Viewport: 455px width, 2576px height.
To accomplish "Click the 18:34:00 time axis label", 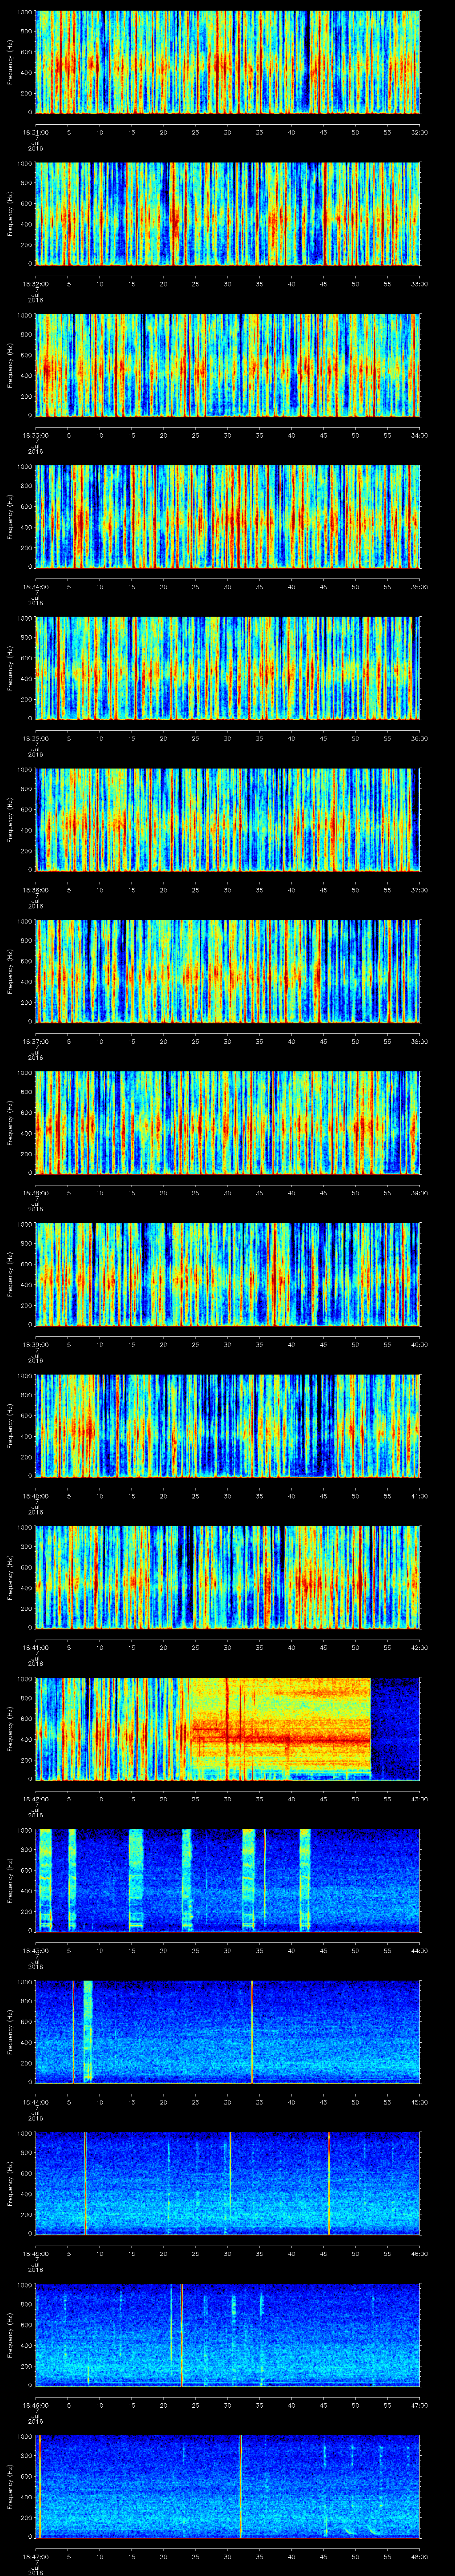I will (x=35, y=587).
